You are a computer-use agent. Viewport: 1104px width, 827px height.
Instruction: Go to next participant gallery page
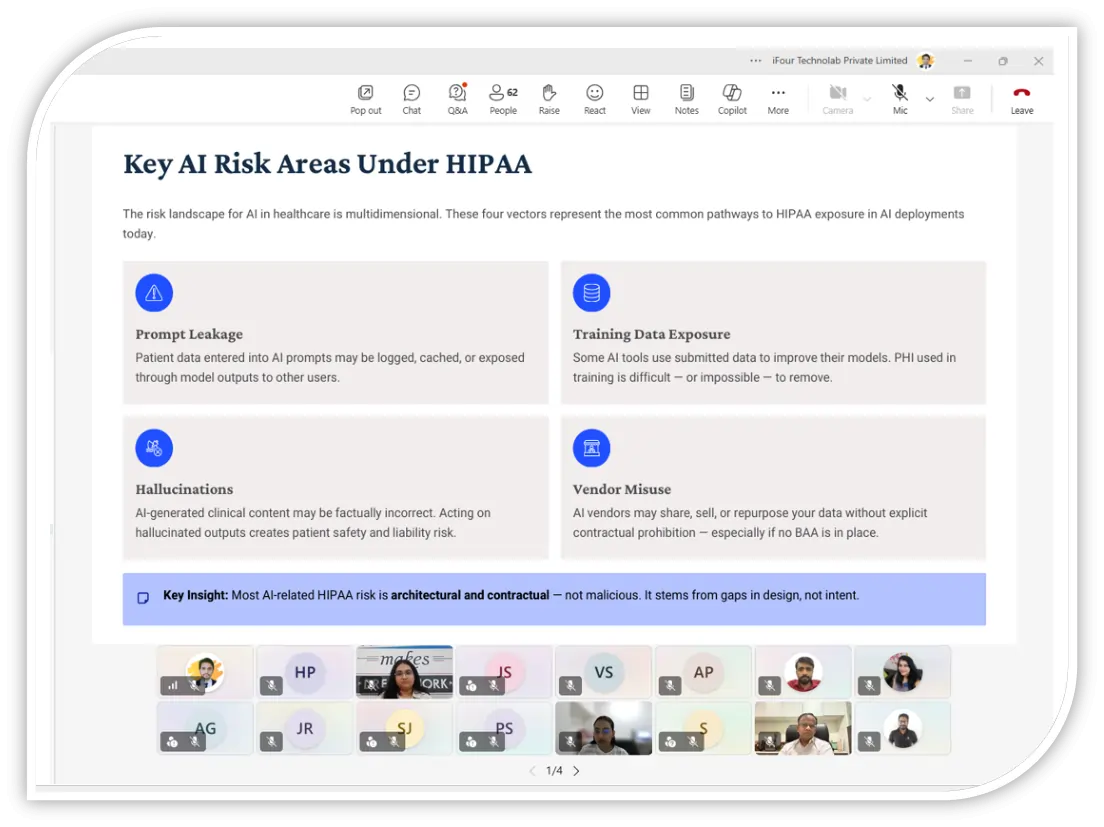(x=576, y=771)
